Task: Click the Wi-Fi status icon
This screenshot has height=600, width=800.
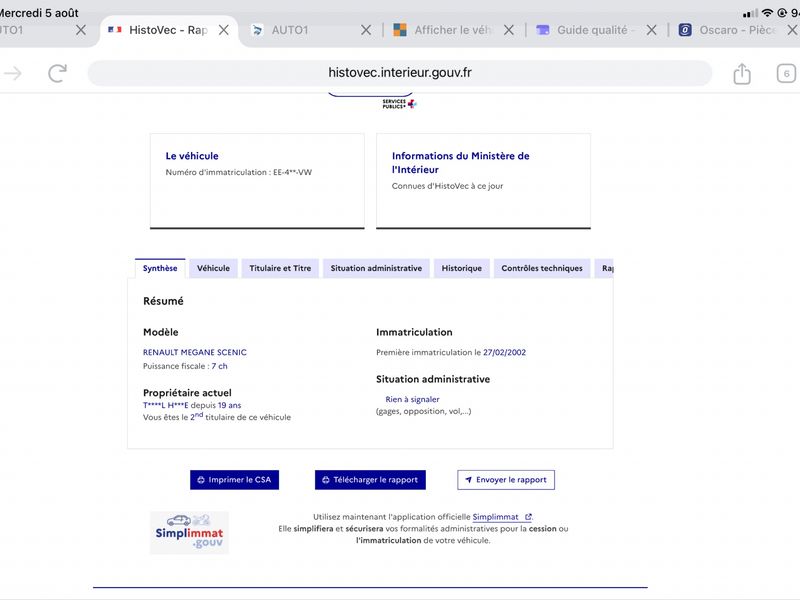Action: coord(767,13)
